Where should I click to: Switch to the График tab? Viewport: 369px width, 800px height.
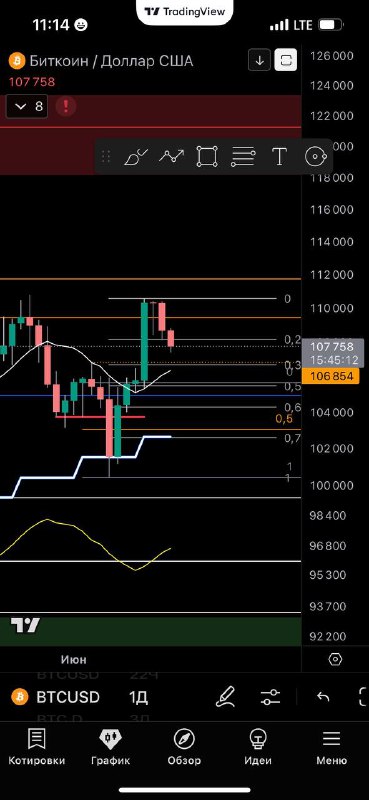pos(111,747)
